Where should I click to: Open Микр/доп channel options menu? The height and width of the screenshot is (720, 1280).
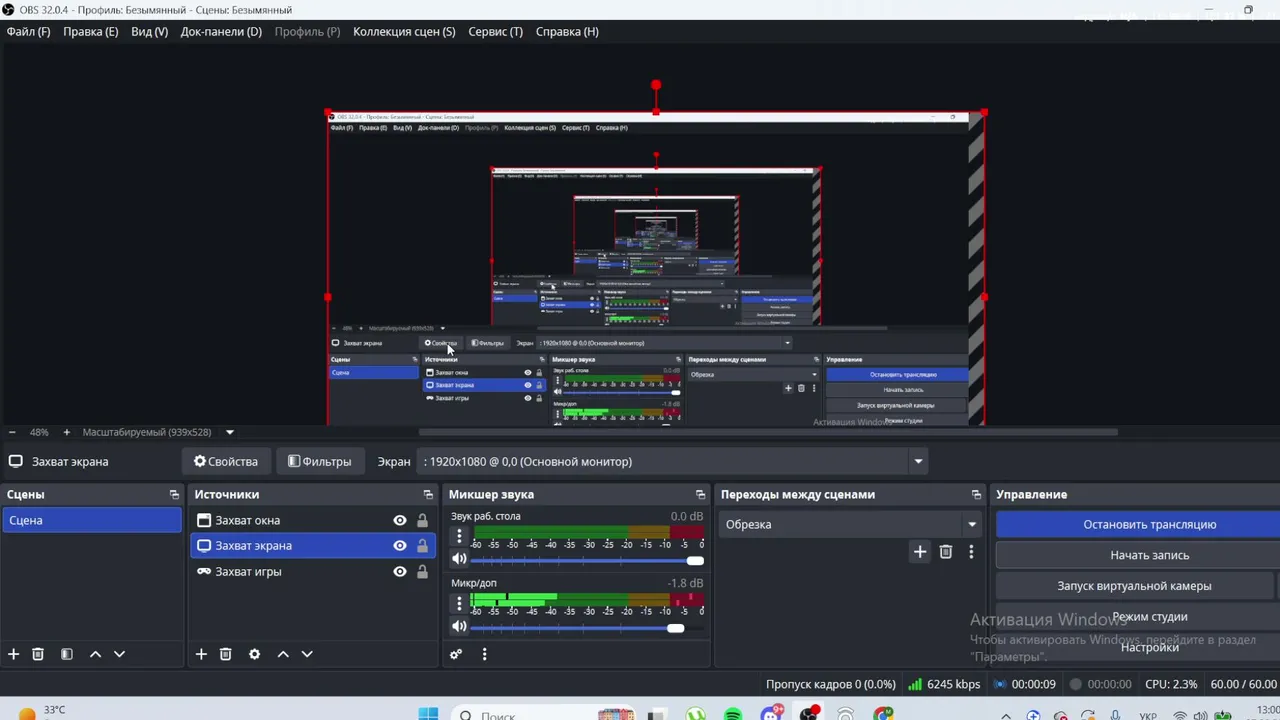pos(459,603)
